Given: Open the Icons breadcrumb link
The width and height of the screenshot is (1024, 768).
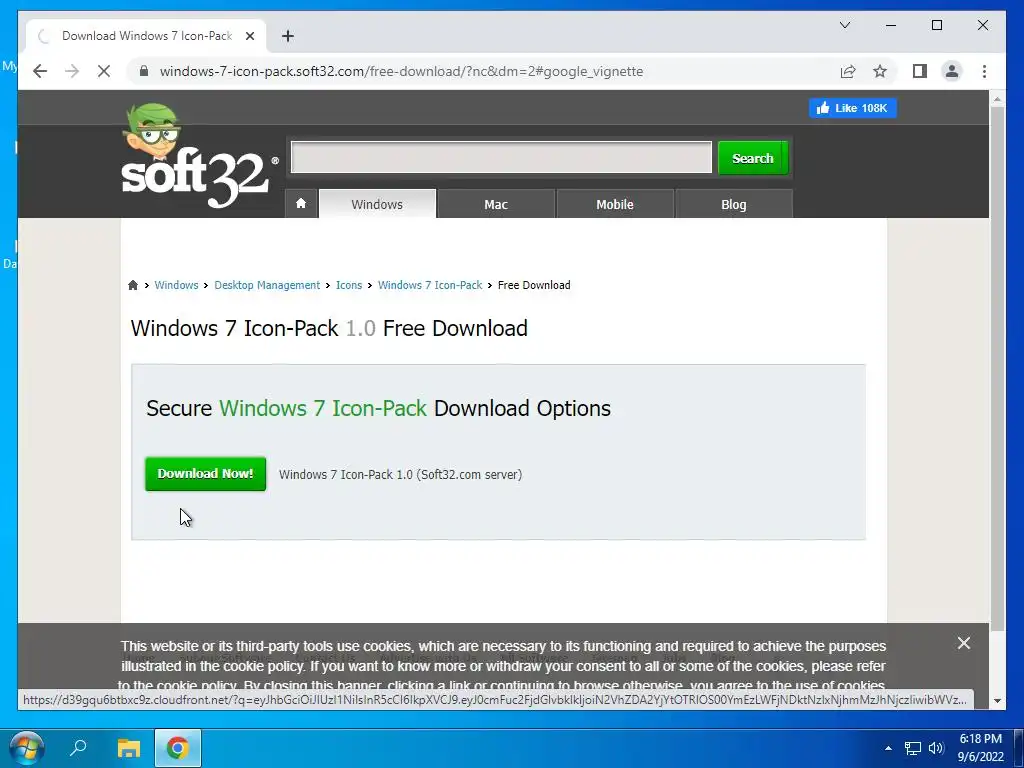Looking at the screenshot, I should pos(349,285).
